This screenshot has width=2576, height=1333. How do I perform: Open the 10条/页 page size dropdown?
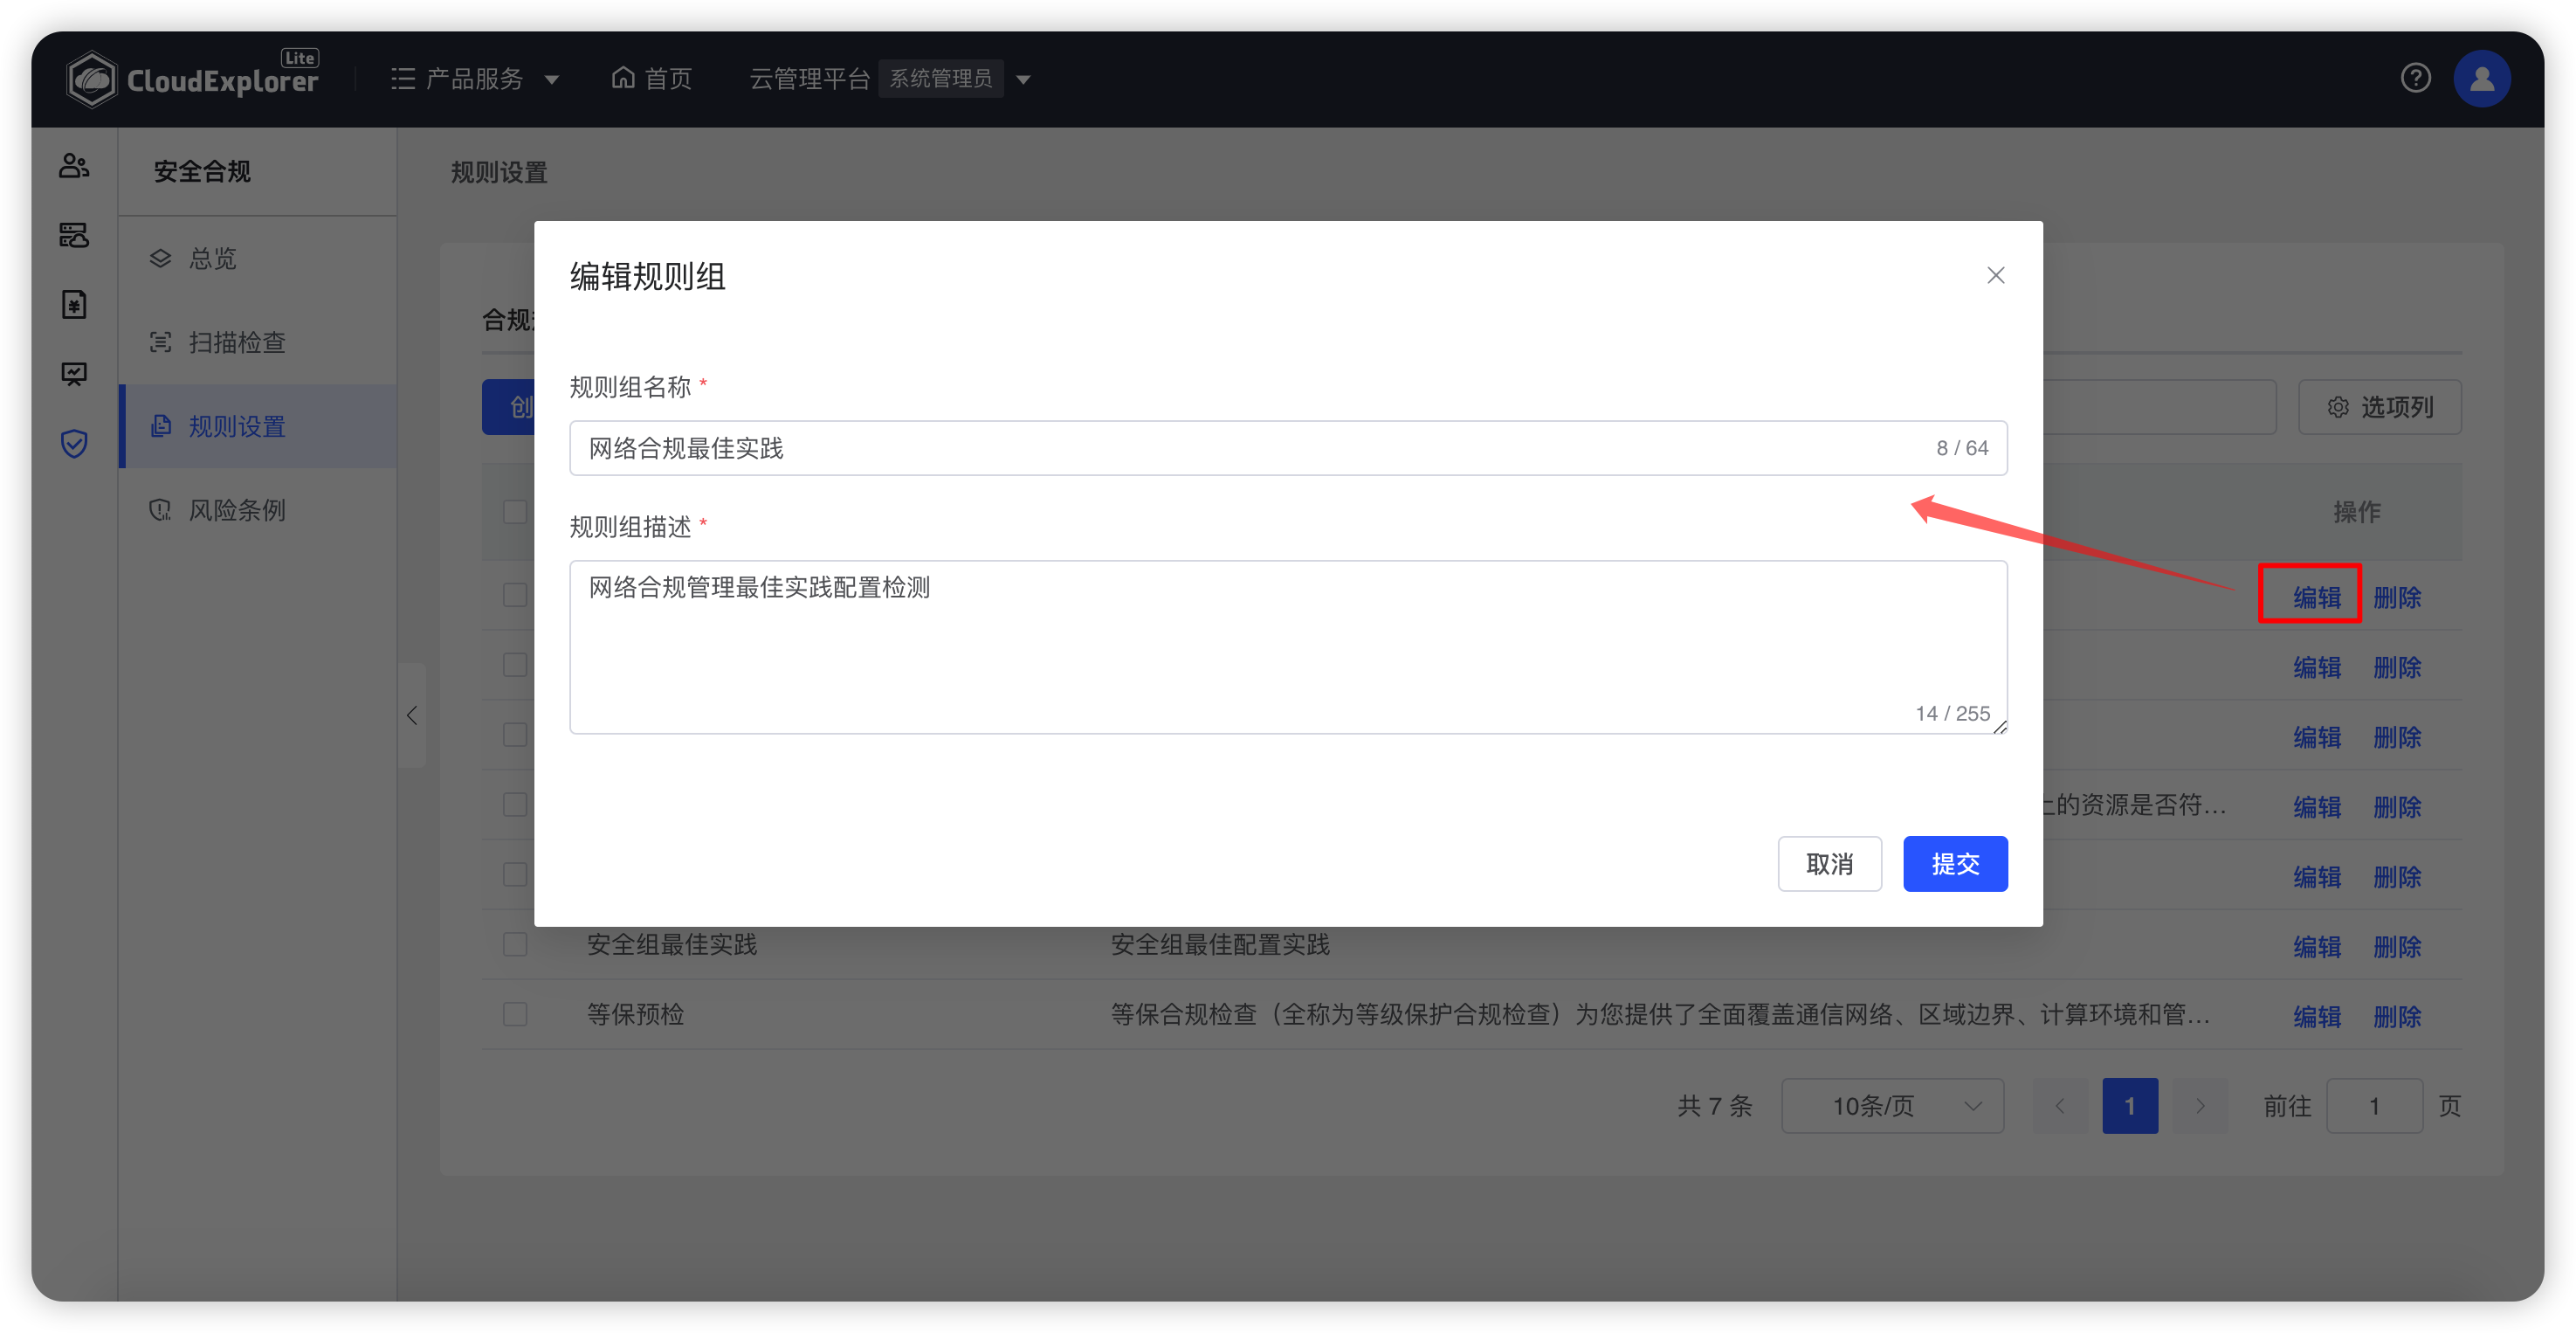point(1891,1105)
